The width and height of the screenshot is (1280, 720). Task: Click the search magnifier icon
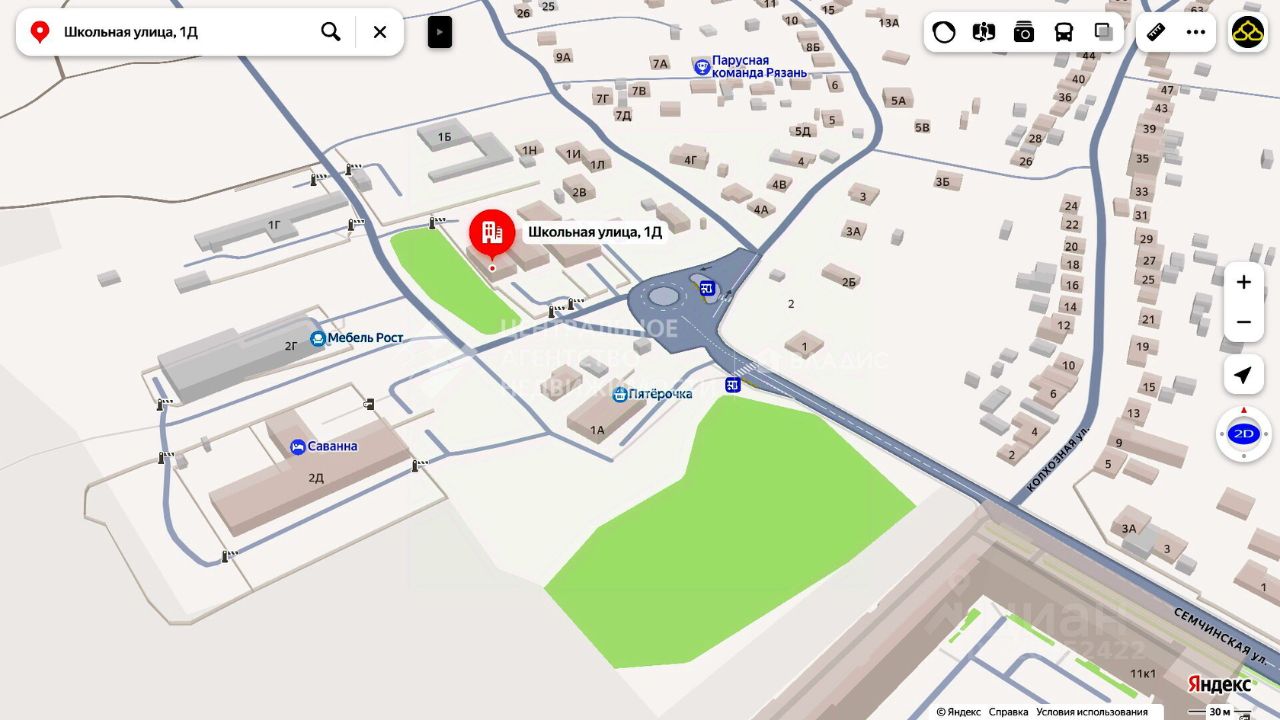(331, 32)
